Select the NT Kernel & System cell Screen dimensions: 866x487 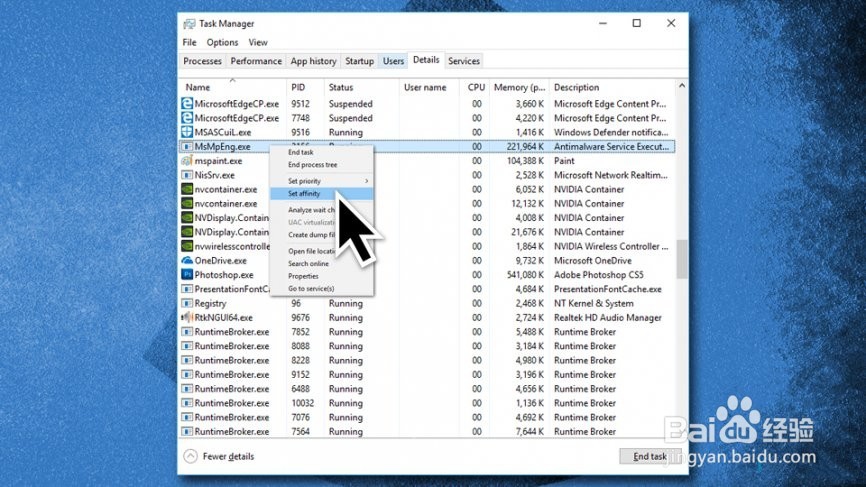click(x=594, y=303)
